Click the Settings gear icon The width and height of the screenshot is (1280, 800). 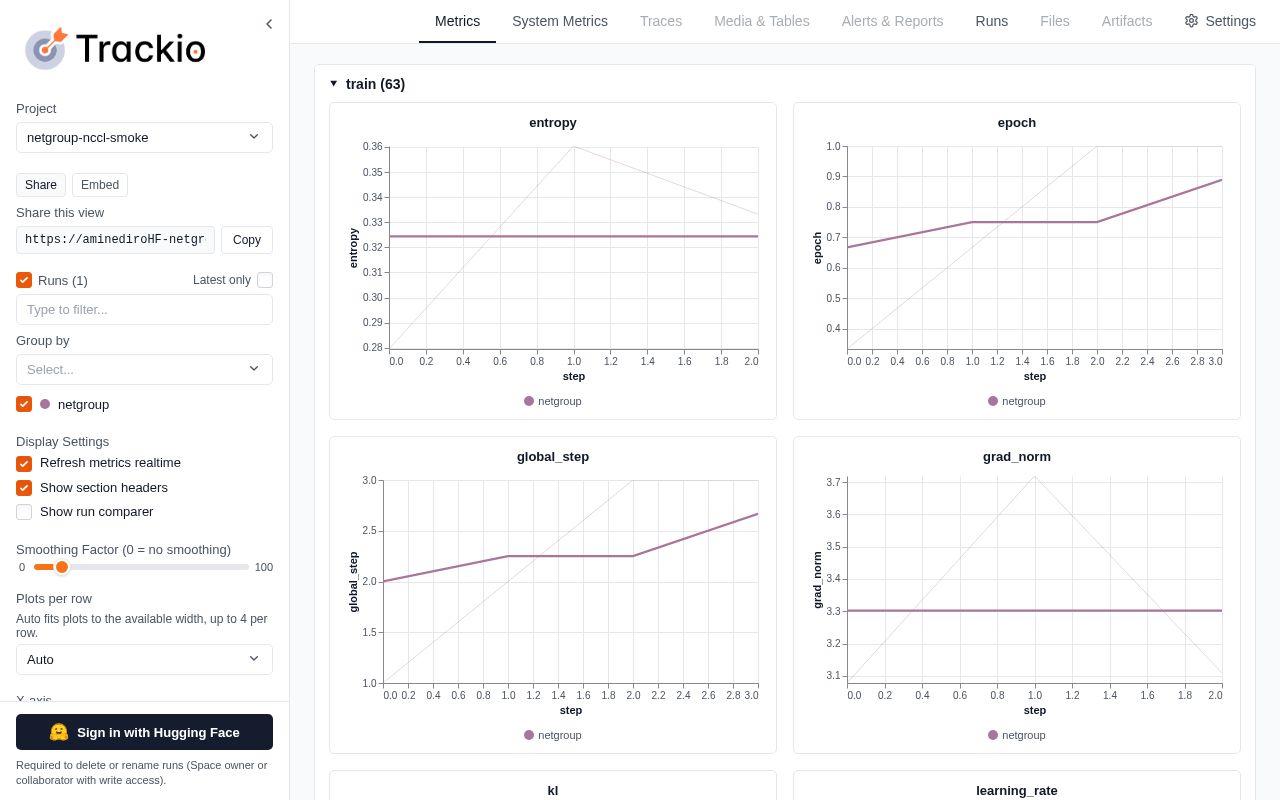coord(1191,21)
